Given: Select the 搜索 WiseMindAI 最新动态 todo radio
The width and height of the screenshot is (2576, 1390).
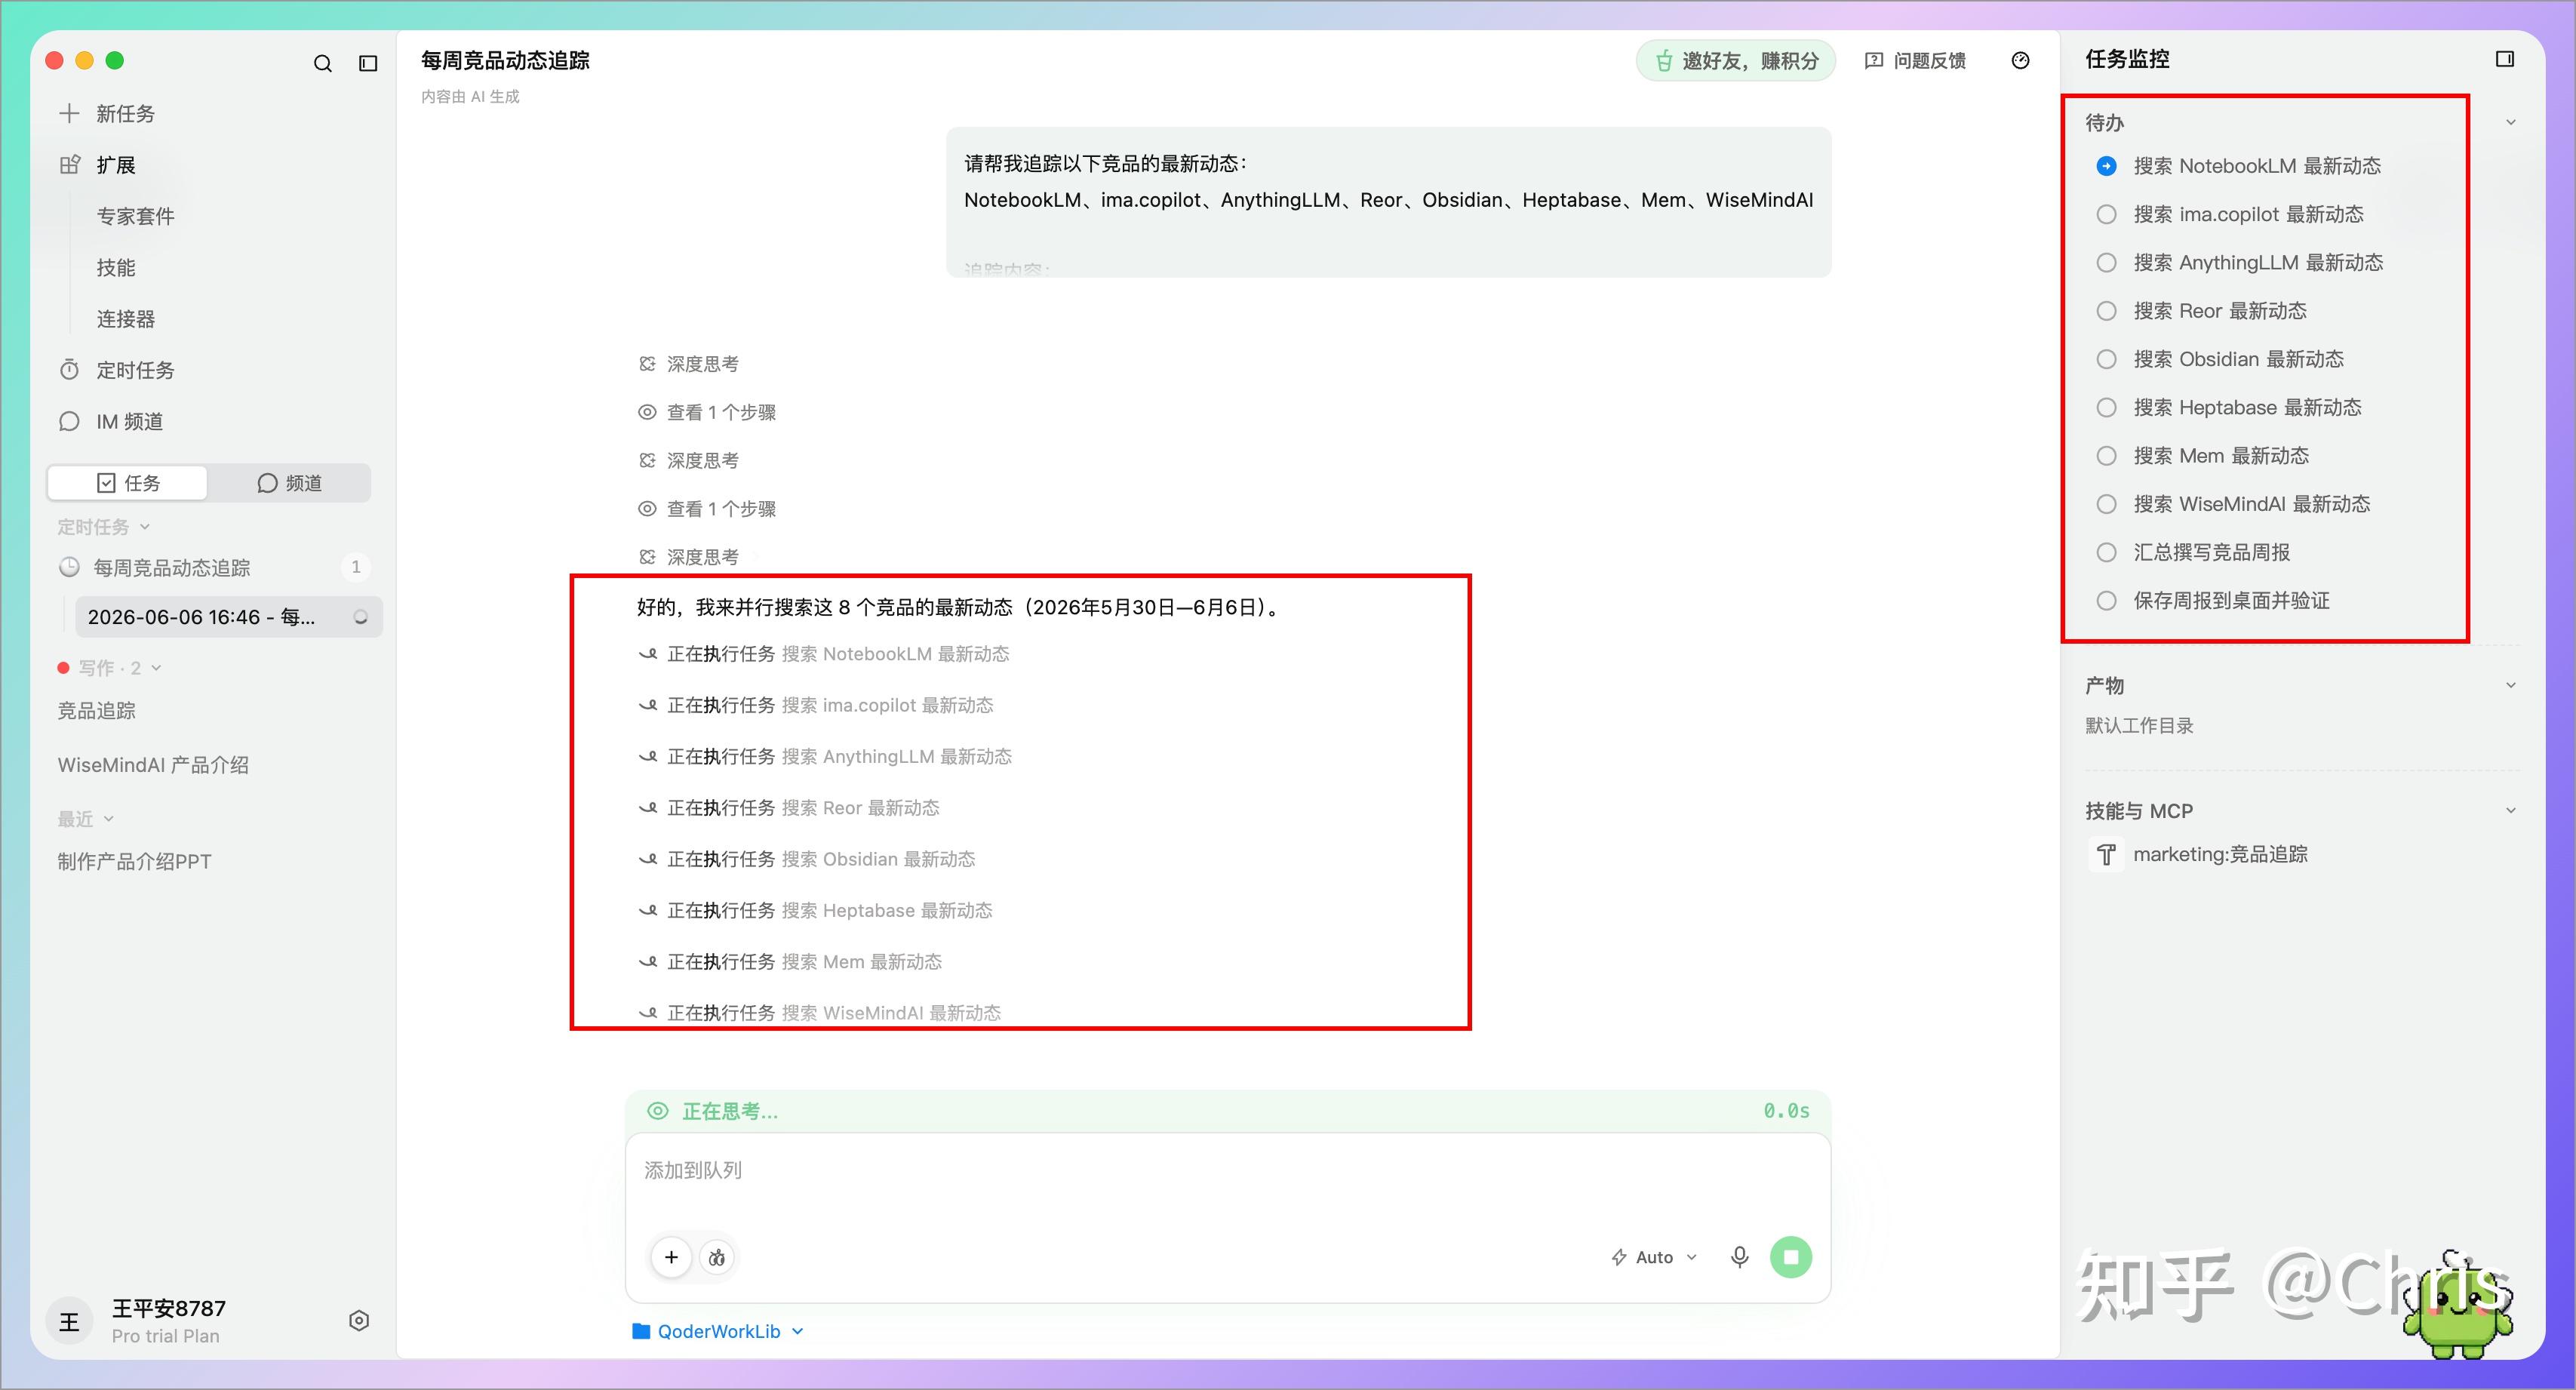Looking at the screenshot, I should (2106, 504).
